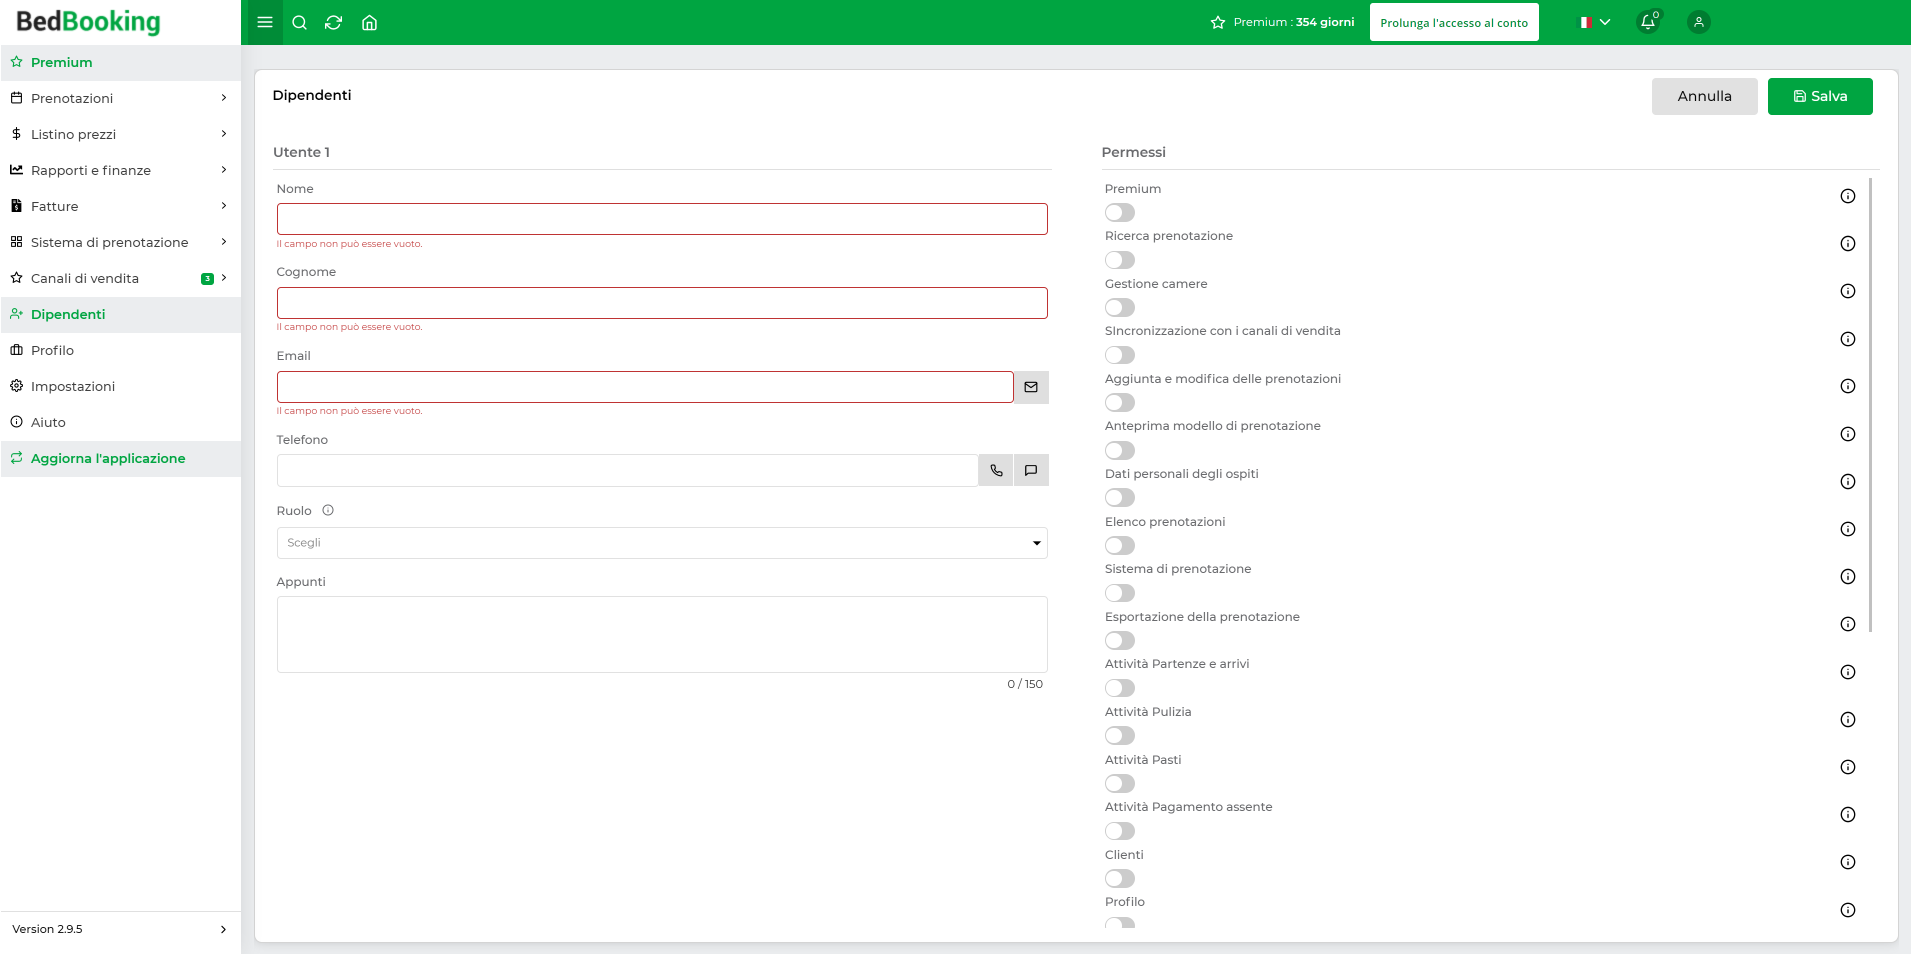This screenshot has width=1911, height=954.
Task: Toggle Anteprima modello di prenotazione switch
Action: coord(1120,450)
